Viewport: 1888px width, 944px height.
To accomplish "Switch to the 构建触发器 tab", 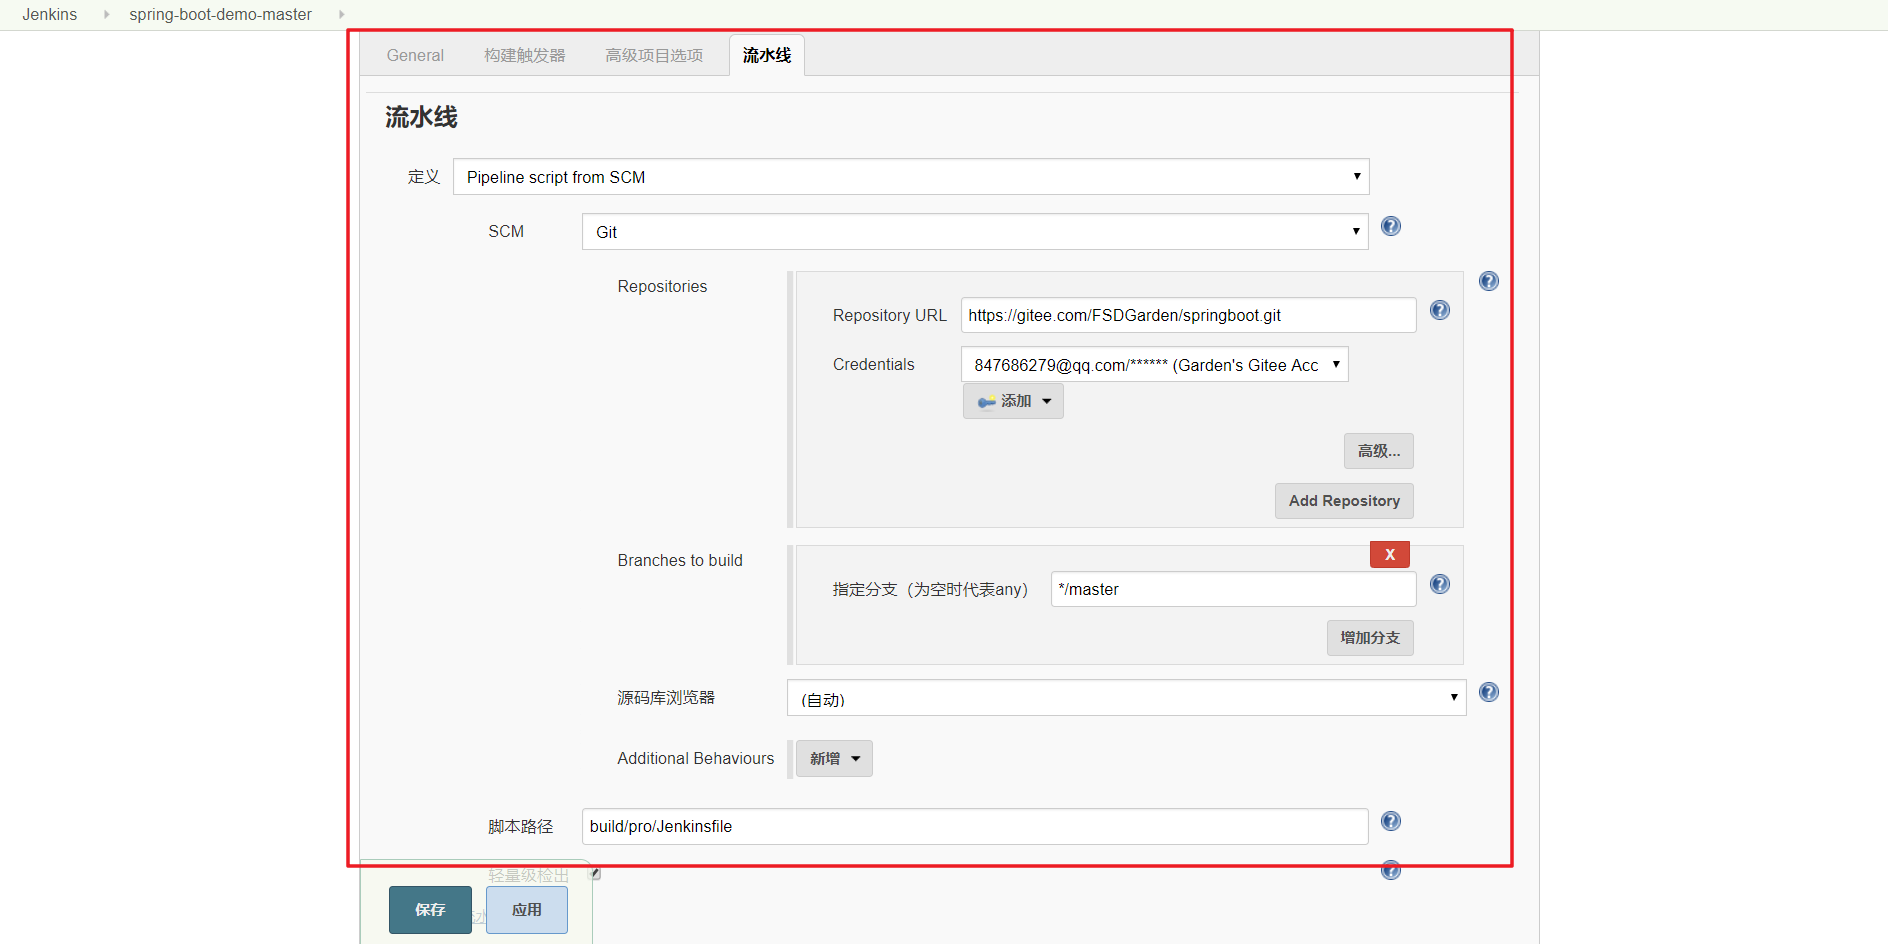I will 525,55.
